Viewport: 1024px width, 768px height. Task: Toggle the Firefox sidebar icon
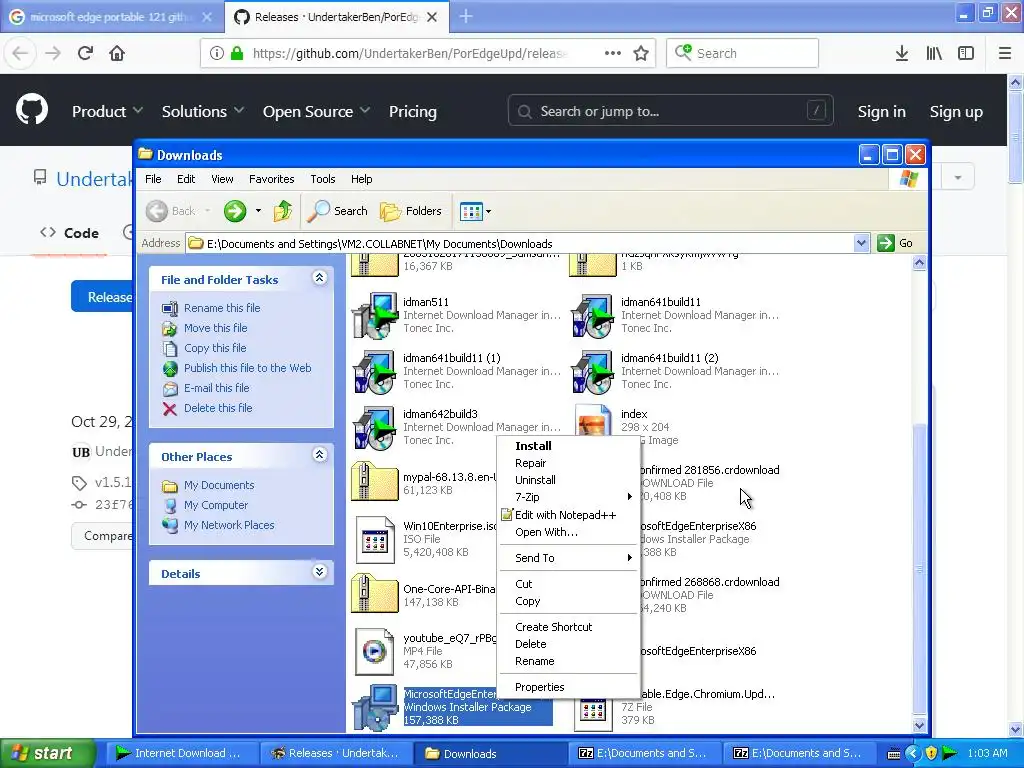pyautogui.click(x=966, y=53)
